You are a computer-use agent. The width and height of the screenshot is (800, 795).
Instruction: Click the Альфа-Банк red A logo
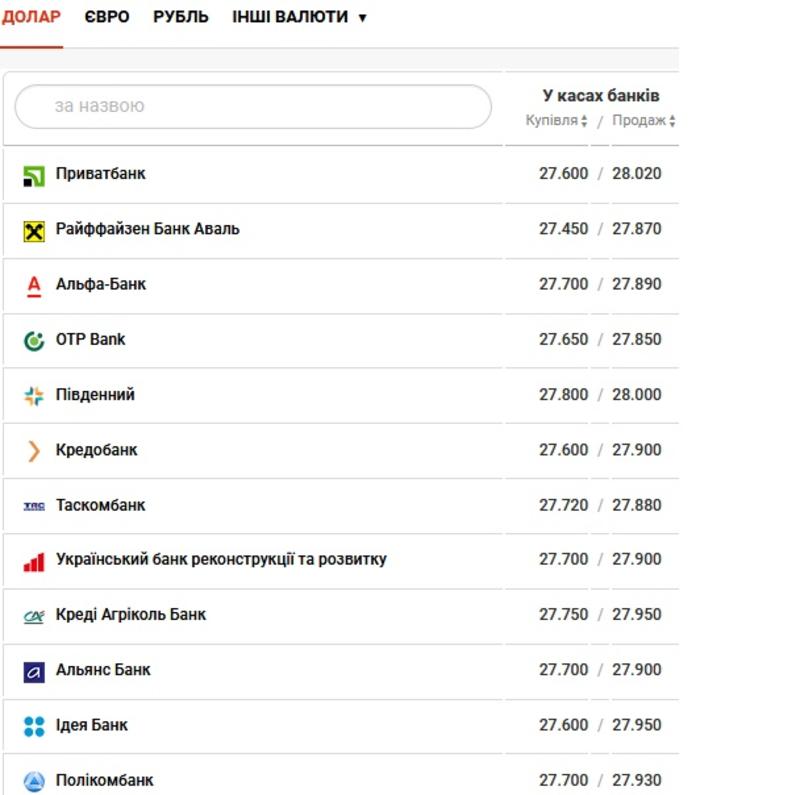tap(34, 286)
